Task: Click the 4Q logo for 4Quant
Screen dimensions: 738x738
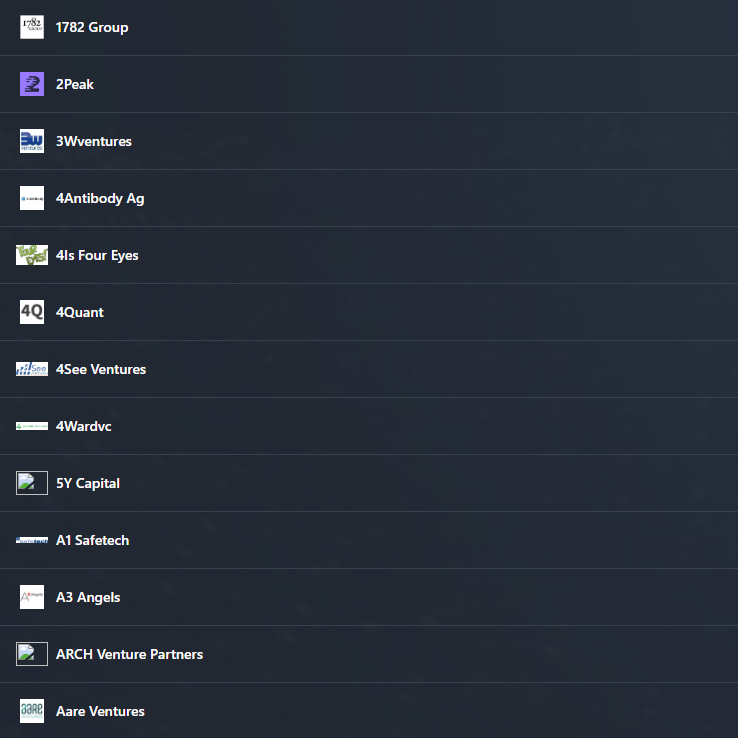Action: 32,312
